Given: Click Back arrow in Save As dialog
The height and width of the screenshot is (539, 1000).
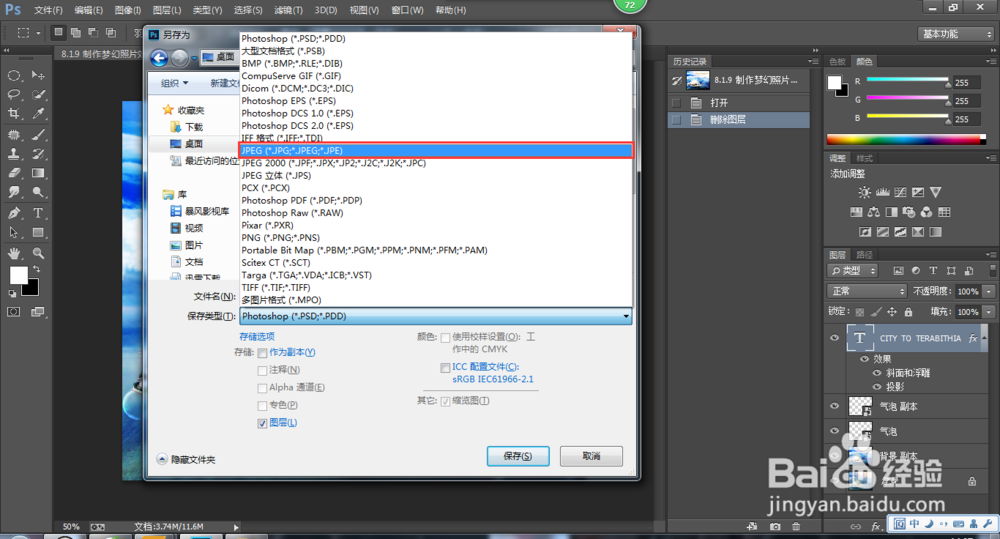Looking at the screenshot, I should [159, 58].
